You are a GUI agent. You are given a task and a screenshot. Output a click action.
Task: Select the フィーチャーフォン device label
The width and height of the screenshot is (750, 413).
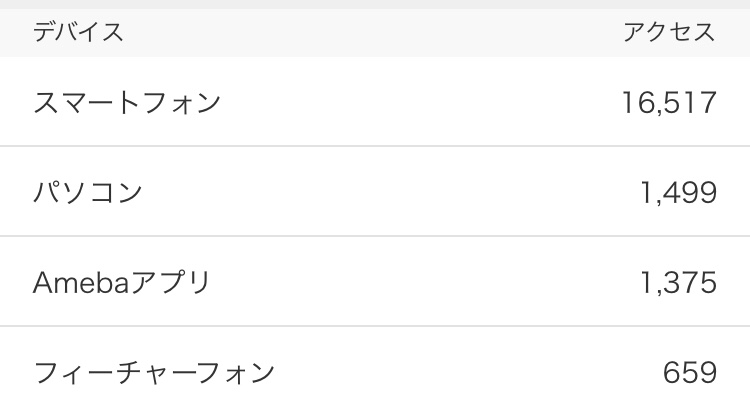[154, 374]
